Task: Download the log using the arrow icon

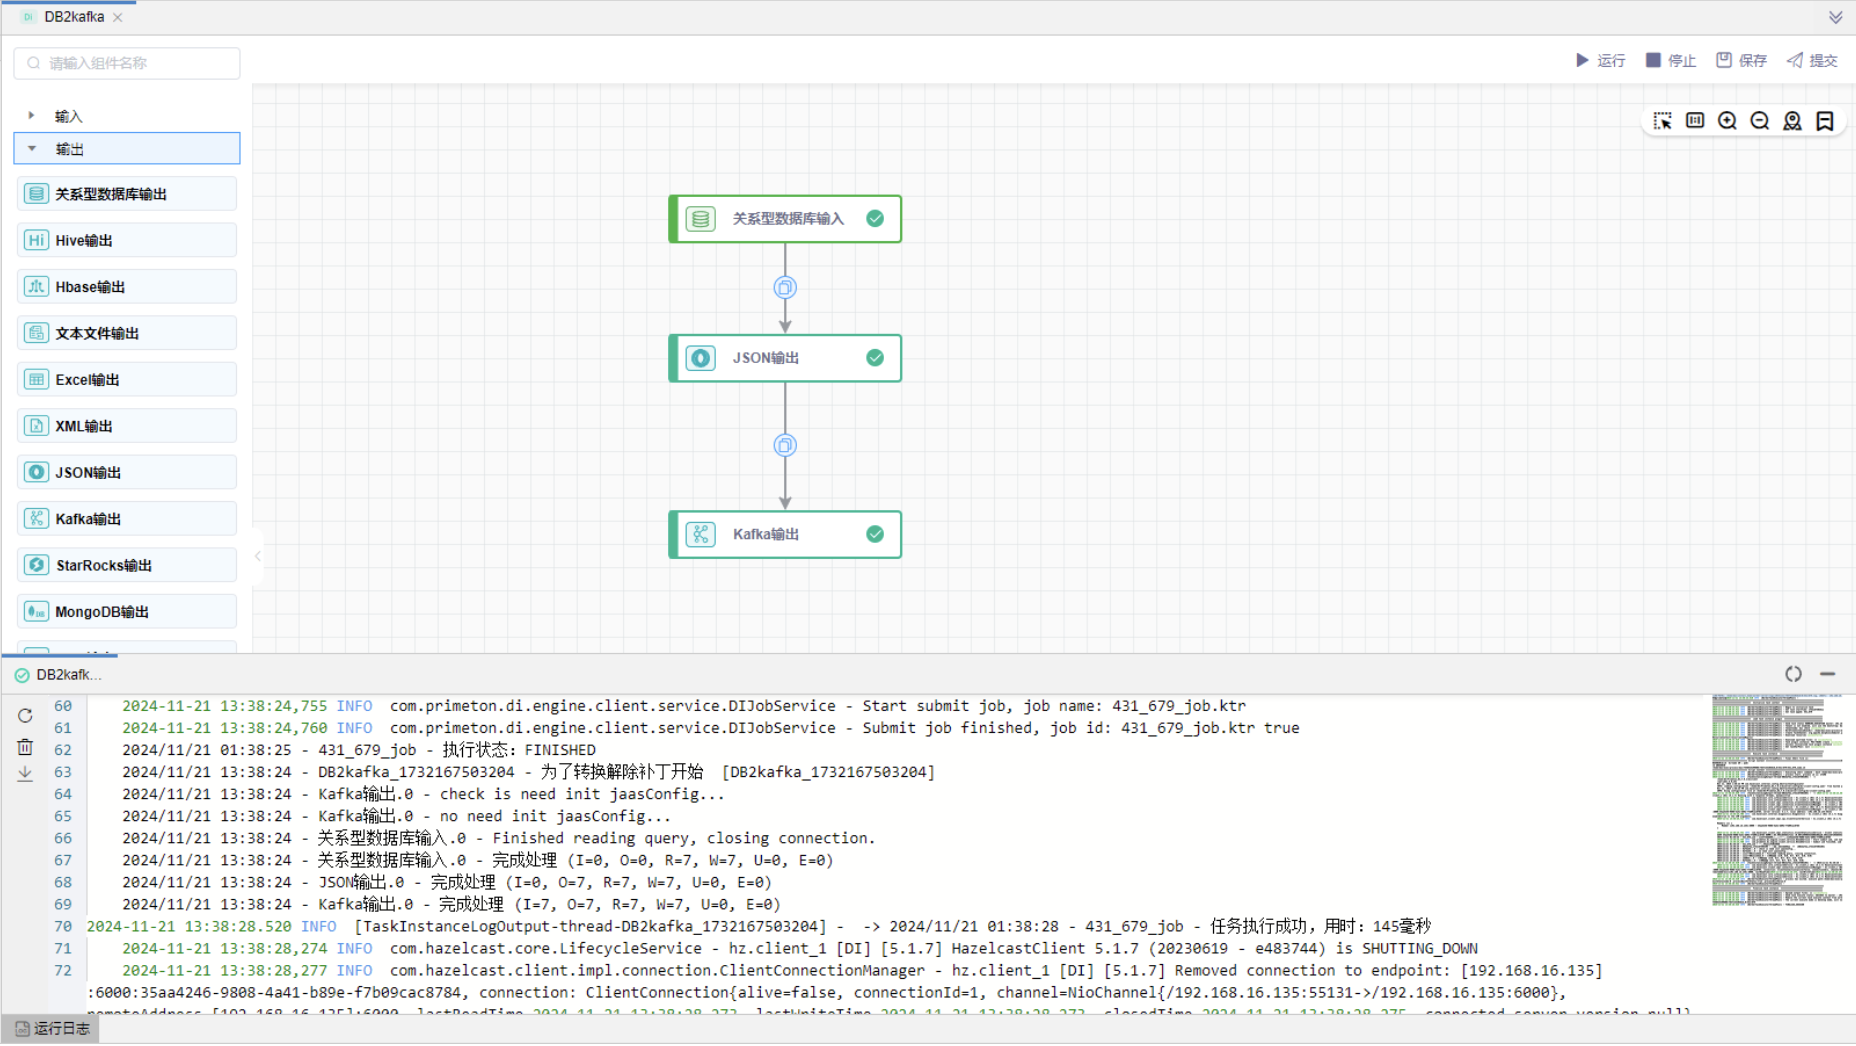Action: pyautogui.click(x=25, y=774)
